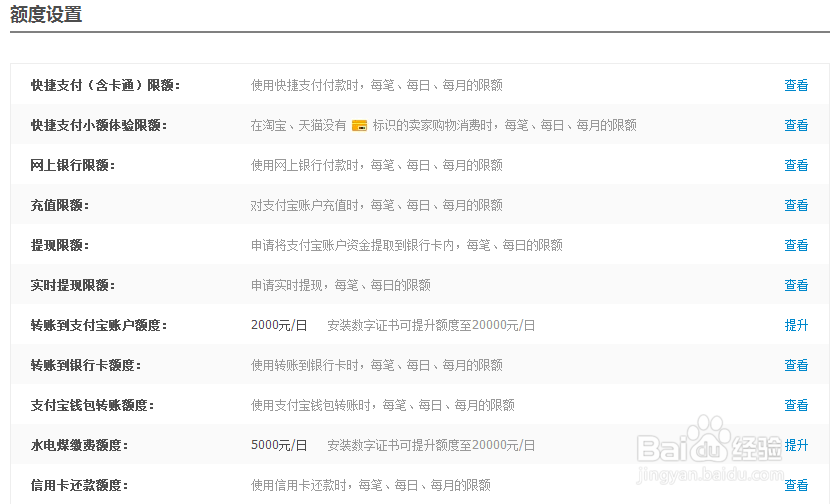Click 提升 in the 水电煤缴费额度 row

pyautogui.click(x=796, y=446)
